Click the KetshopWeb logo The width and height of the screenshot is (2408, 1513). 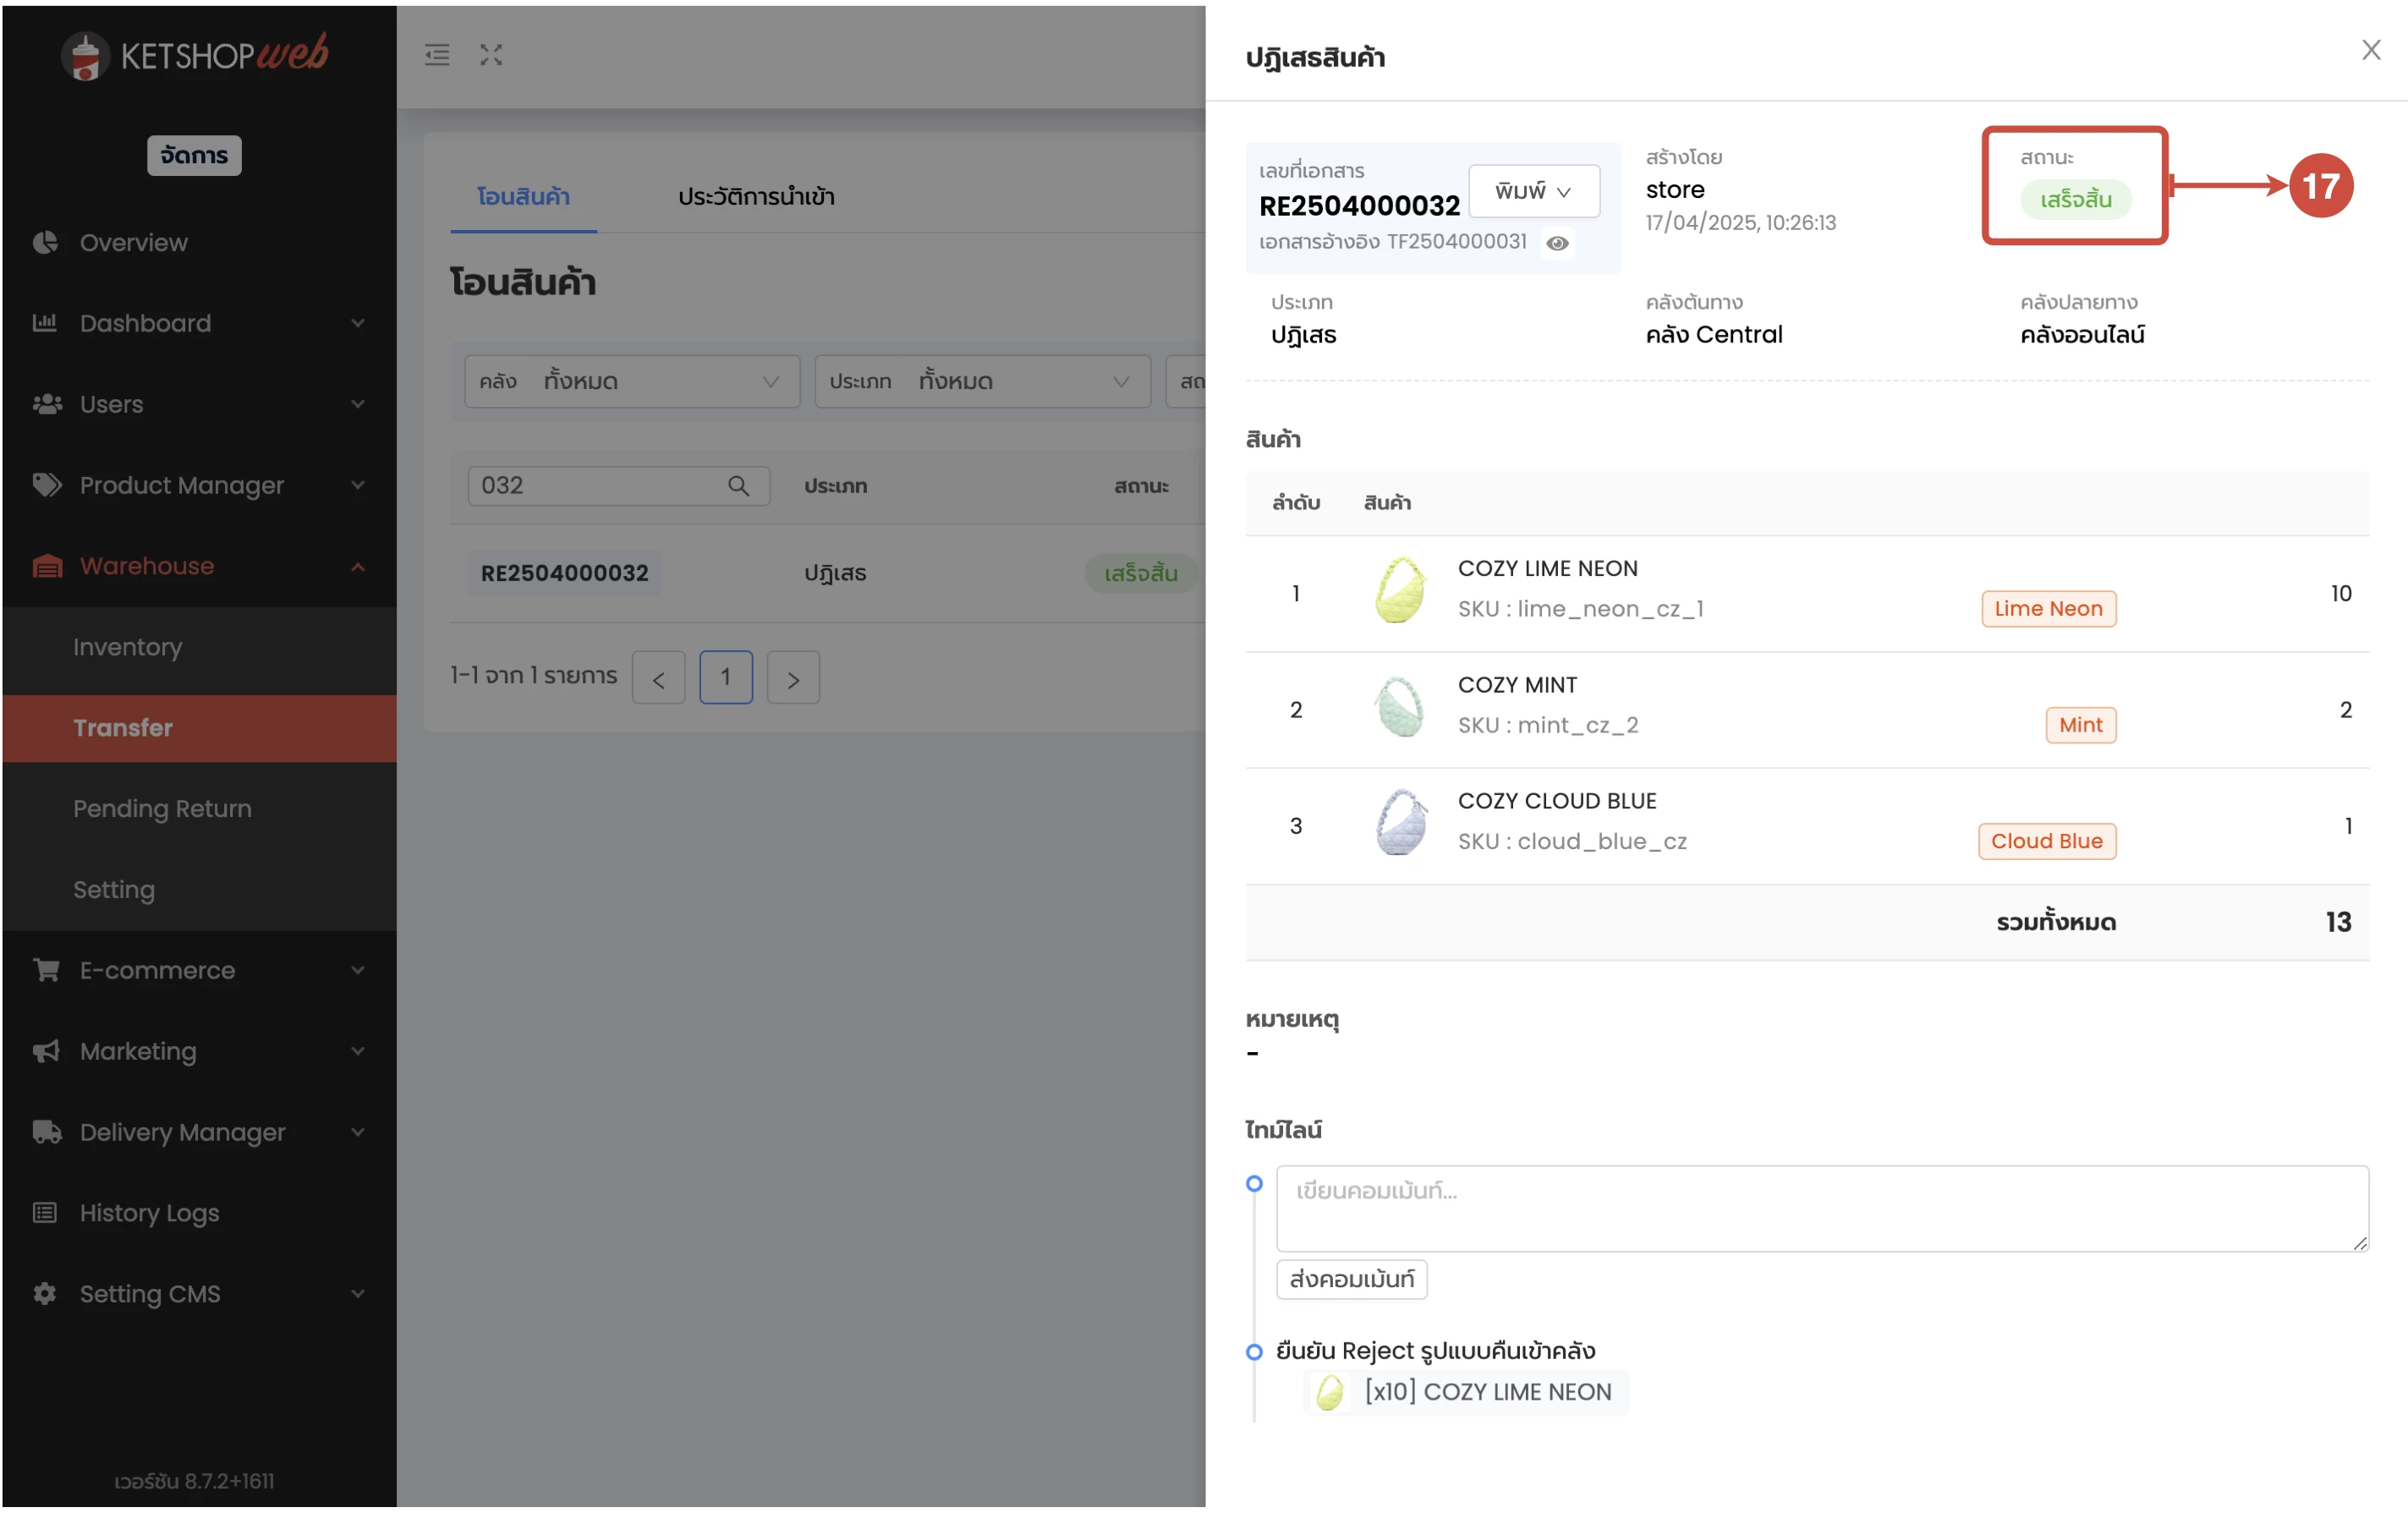click(195, 55)
